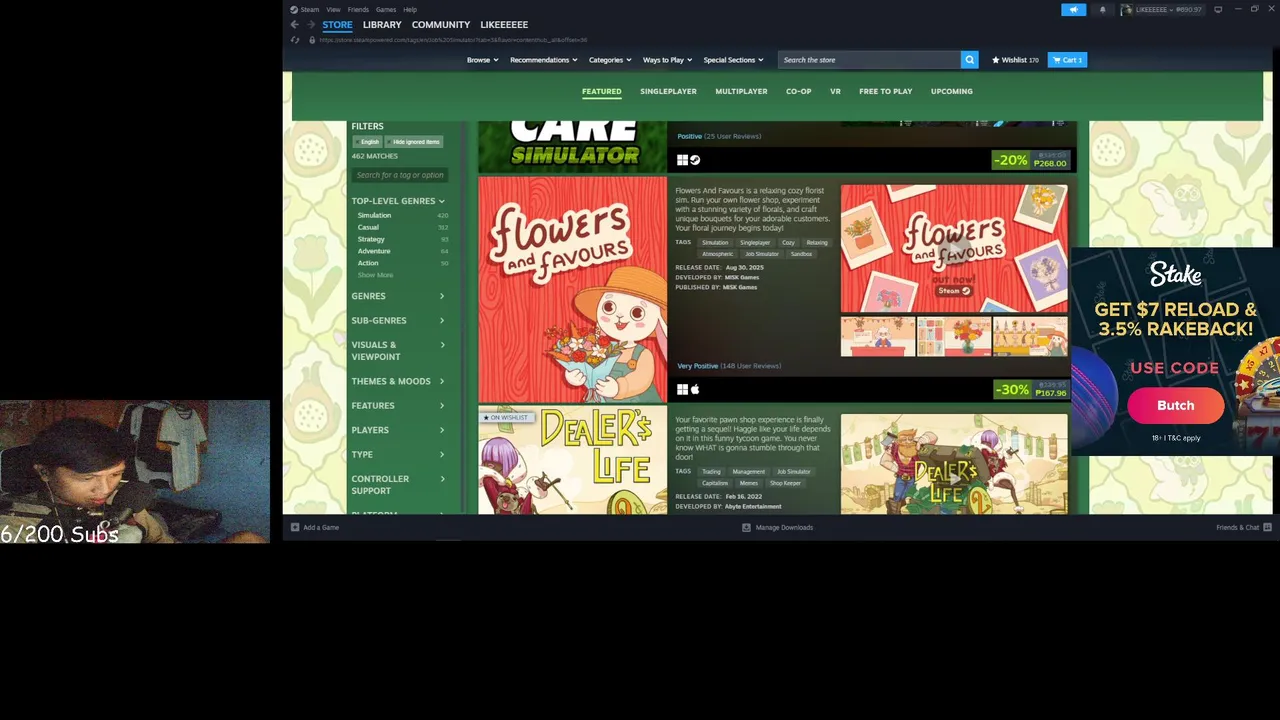The image size is (1280, 720).
Task: Open the notifications bell icon
Action: (x=1102, y=10)
